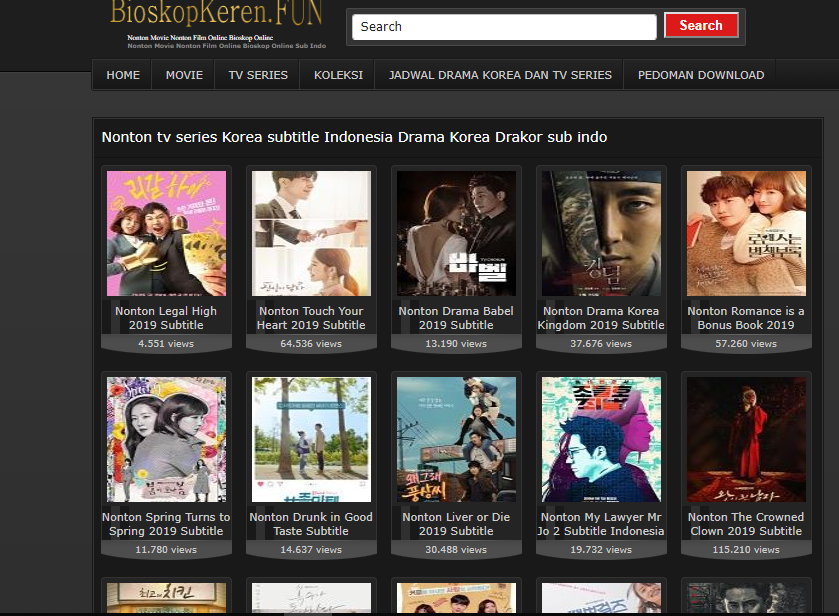Click 'Nonton Legal High 2019 Subtitle' title link

pos(166,318)
